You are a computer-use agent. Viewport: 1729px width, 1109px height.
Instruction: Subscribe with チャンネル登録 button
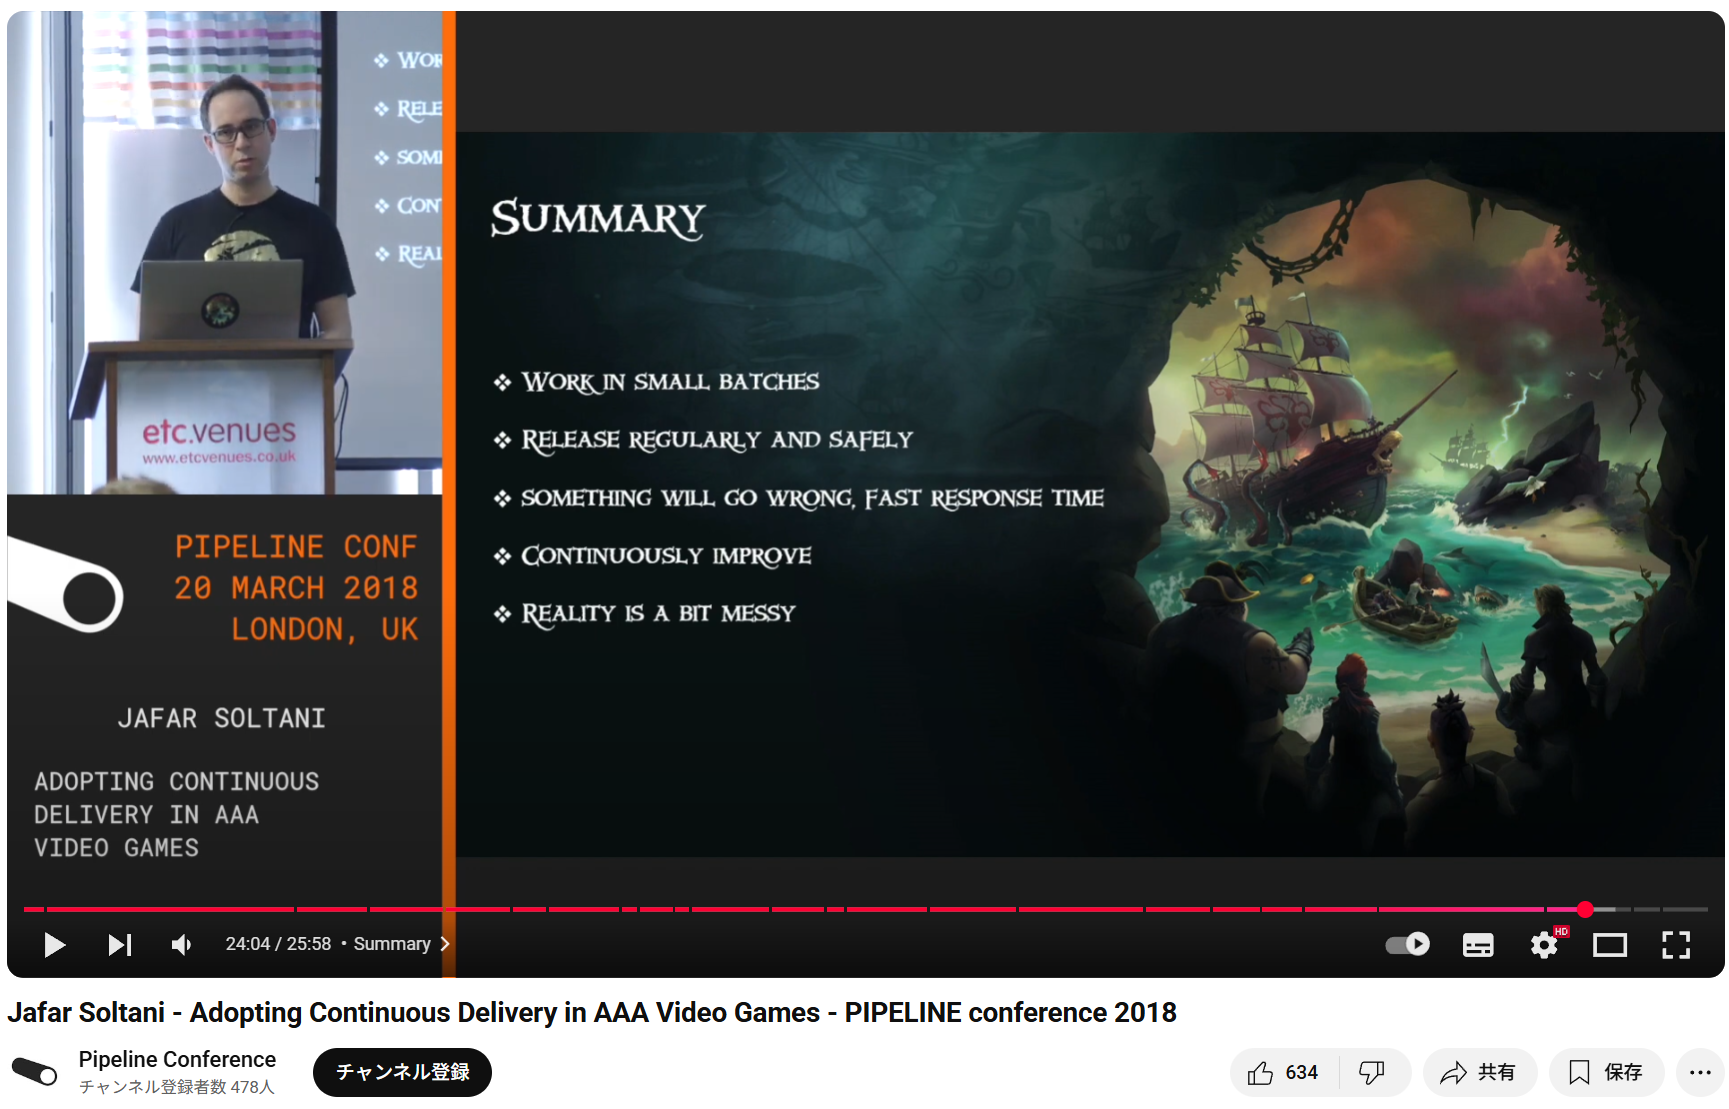(x=402, y=1072)
